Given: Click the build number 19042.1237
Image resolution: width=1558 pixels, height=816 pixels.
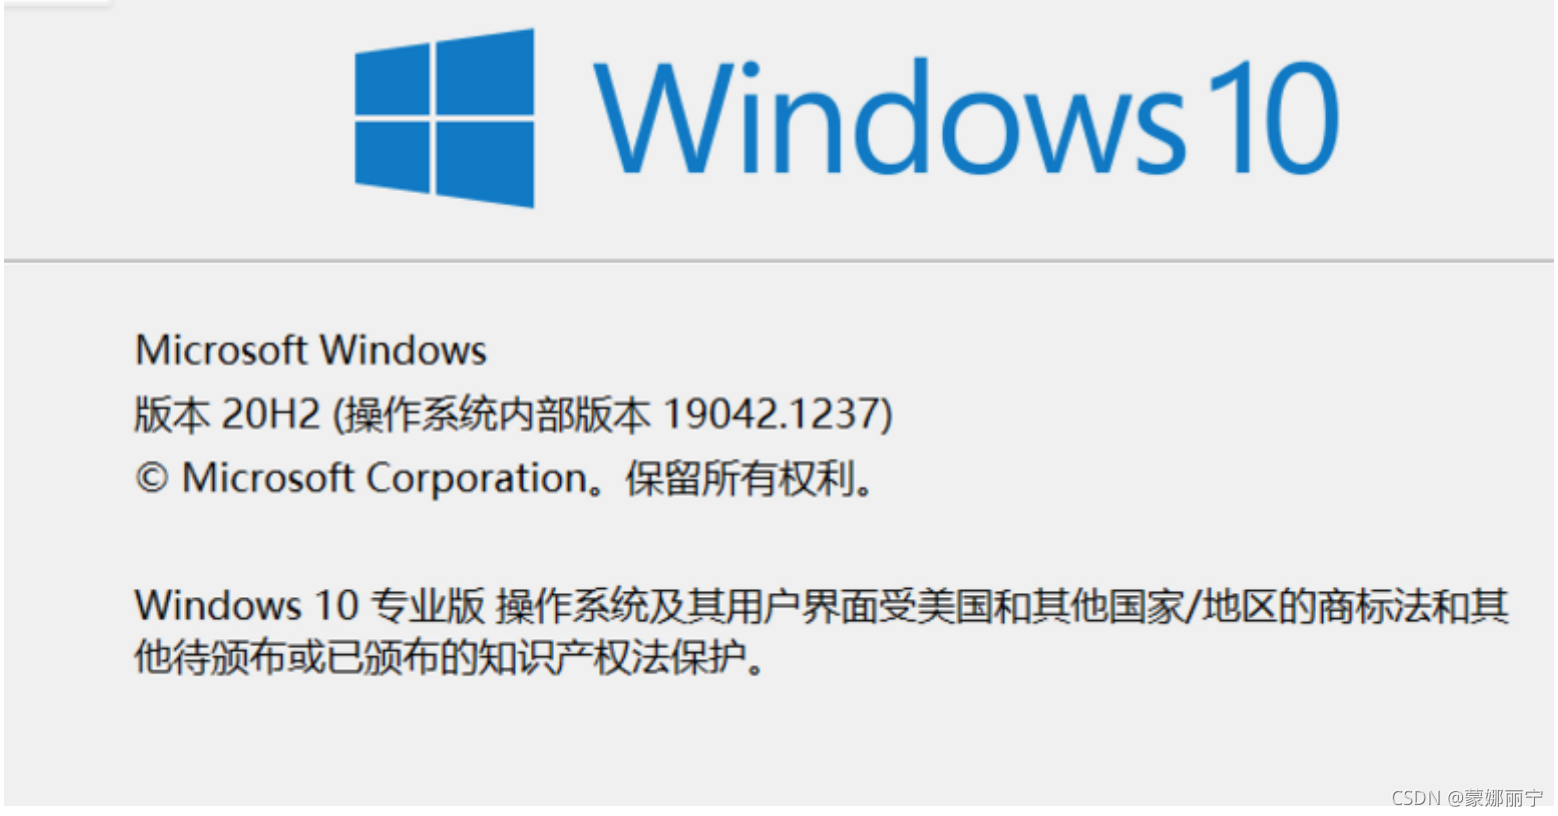Looking at the screenshot, I should 772,414.
